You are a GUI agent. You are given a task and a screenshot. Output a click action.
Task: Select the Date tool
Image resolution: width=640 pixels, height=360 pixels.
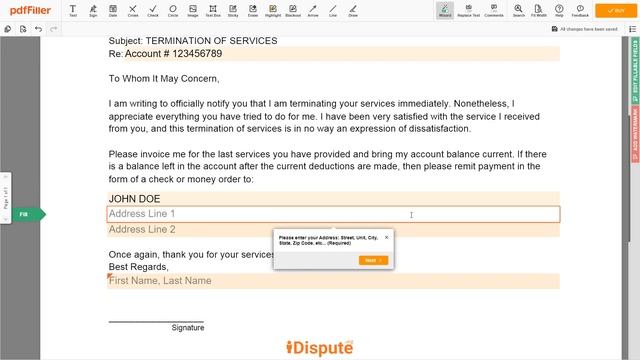[113, 11]
